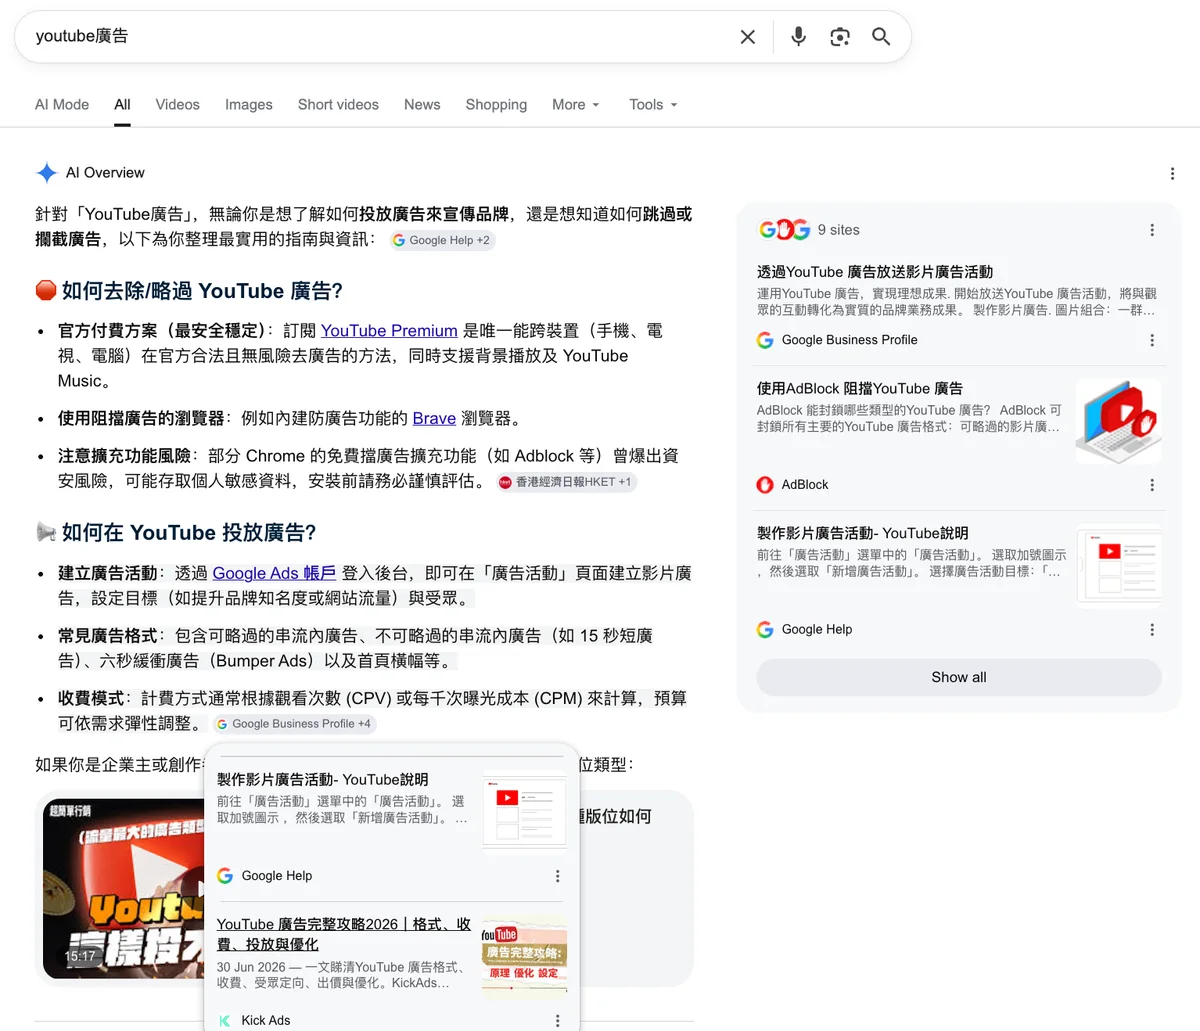This screenshot has width=1200, height=1031.
Task: Start voice search with the microphone icon
Action: [x=798, y=37]
